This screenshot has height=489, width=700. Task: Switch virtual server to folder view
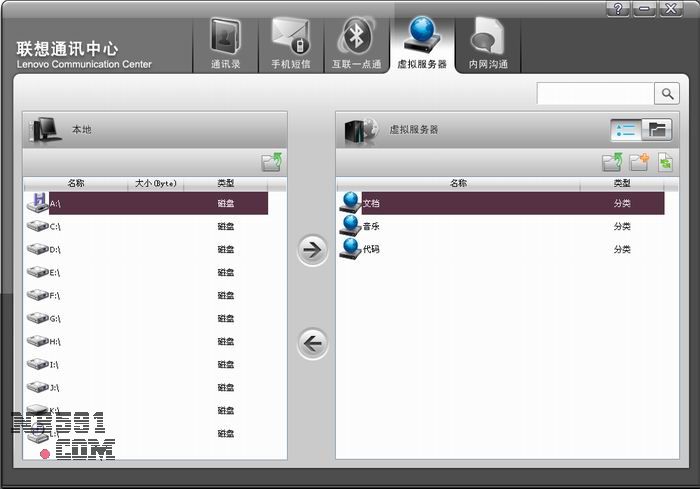pos(656,130)
